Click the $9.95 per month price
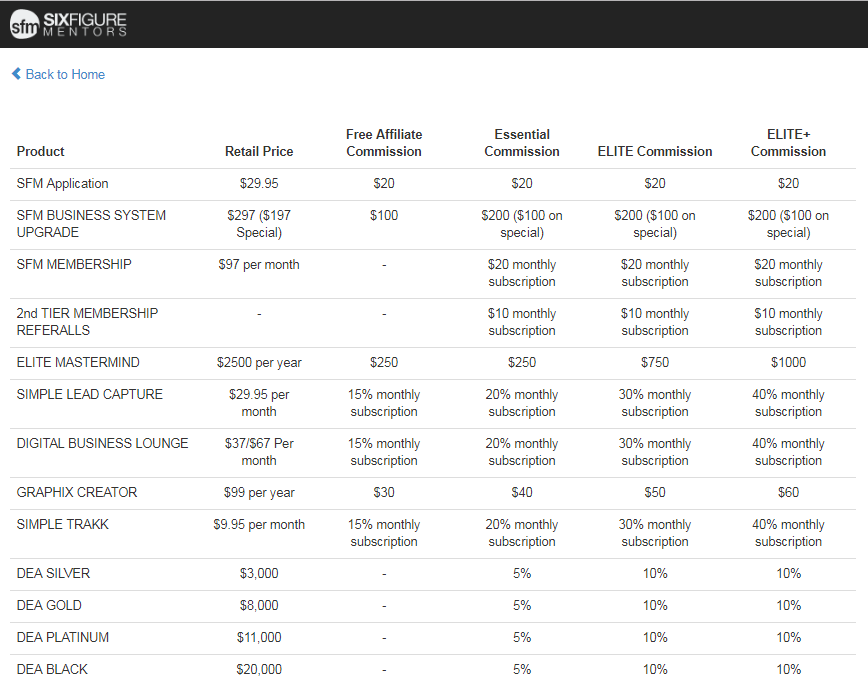This screenshot has width=868, height=687. tap(259, 524)
